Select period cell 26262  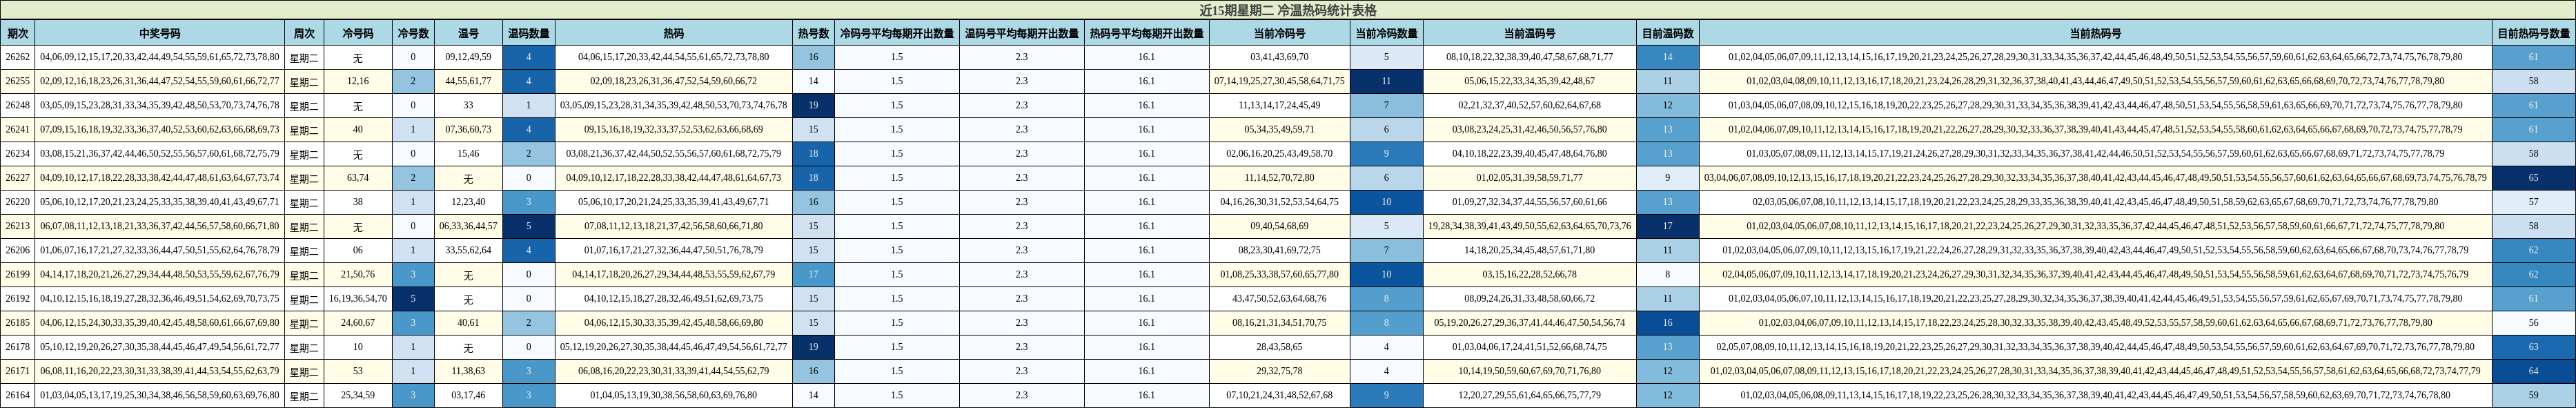click(x=18, y=57)
